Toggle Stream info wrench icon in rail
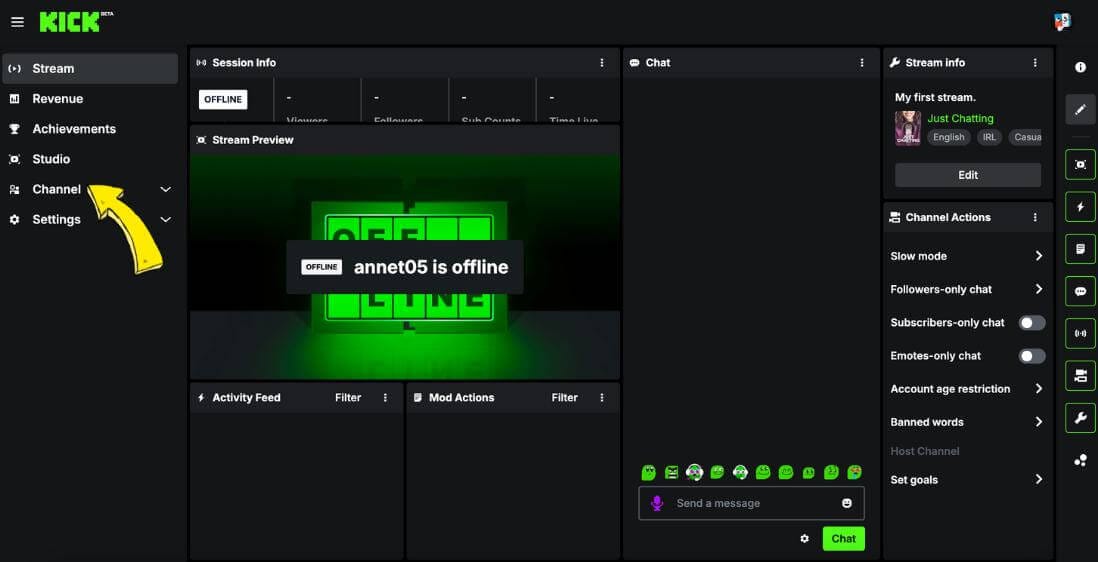This screenshot has width=1098, height=562. (1080, 418)
